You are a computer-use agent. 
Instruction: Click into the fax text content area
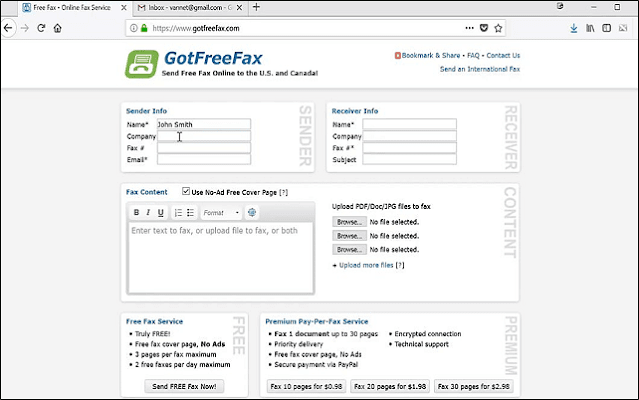(221, 257)
